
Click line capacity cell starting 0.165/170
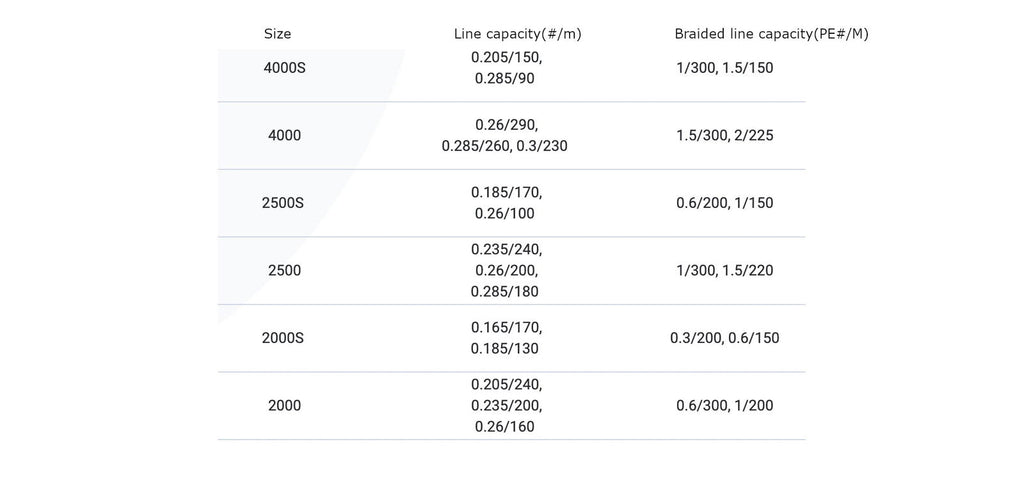tap(506, 338)
